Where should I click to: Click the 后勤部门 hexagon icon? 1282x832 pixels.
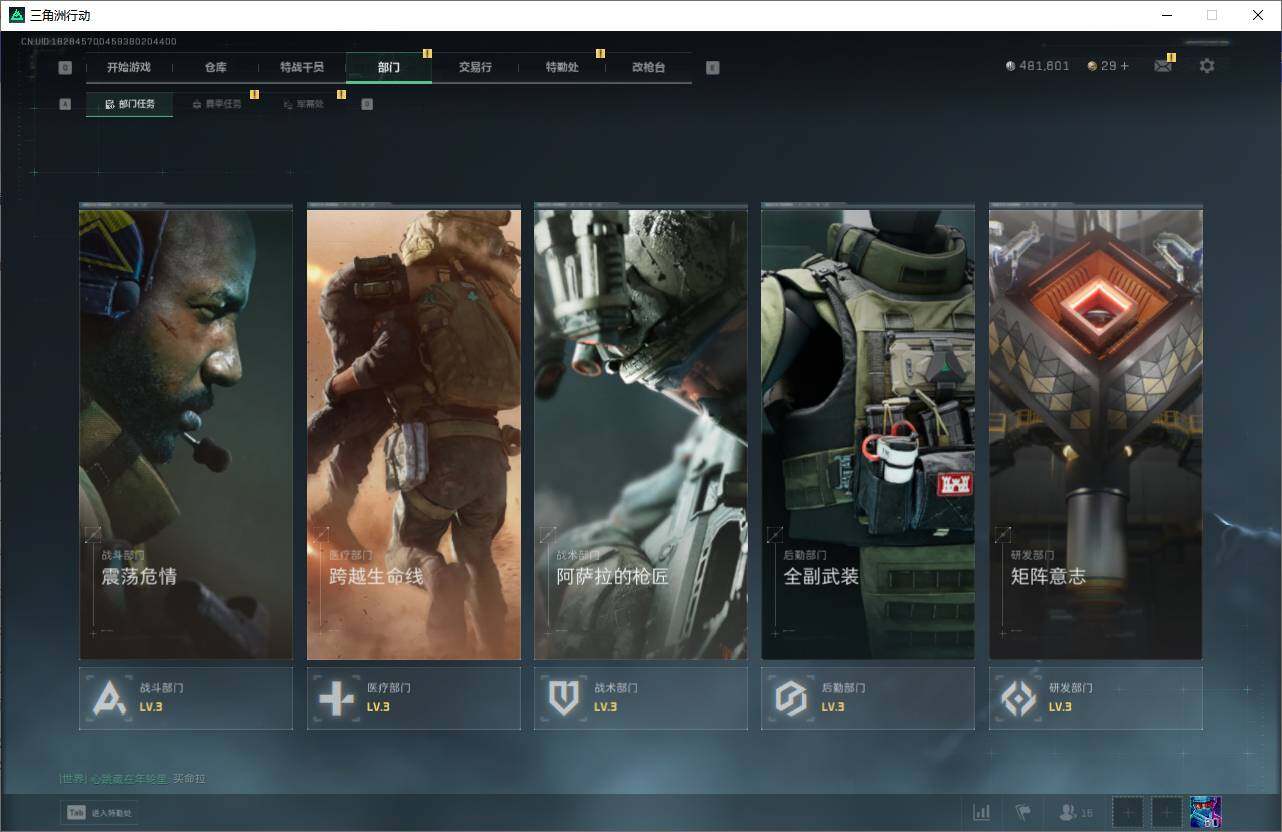[x=790, y=698]
